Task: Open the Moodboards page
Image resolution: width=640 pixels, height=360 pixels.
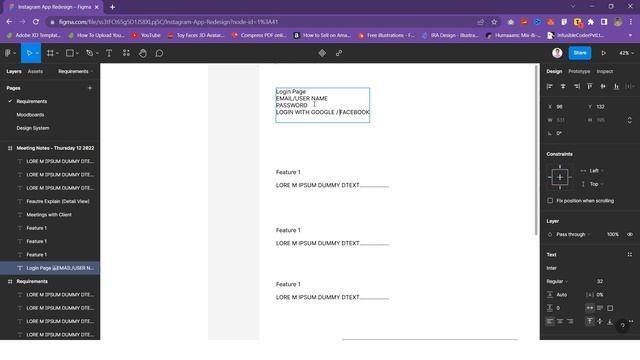Action: [30, 115]
